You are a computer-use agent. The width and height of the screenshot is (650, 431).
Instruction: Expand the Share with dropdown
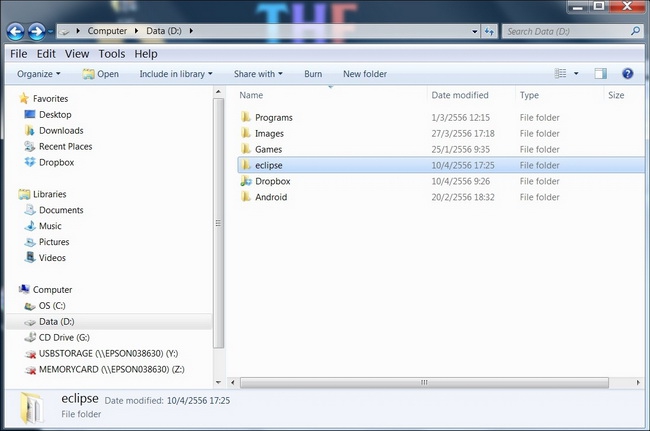(258, 74)
